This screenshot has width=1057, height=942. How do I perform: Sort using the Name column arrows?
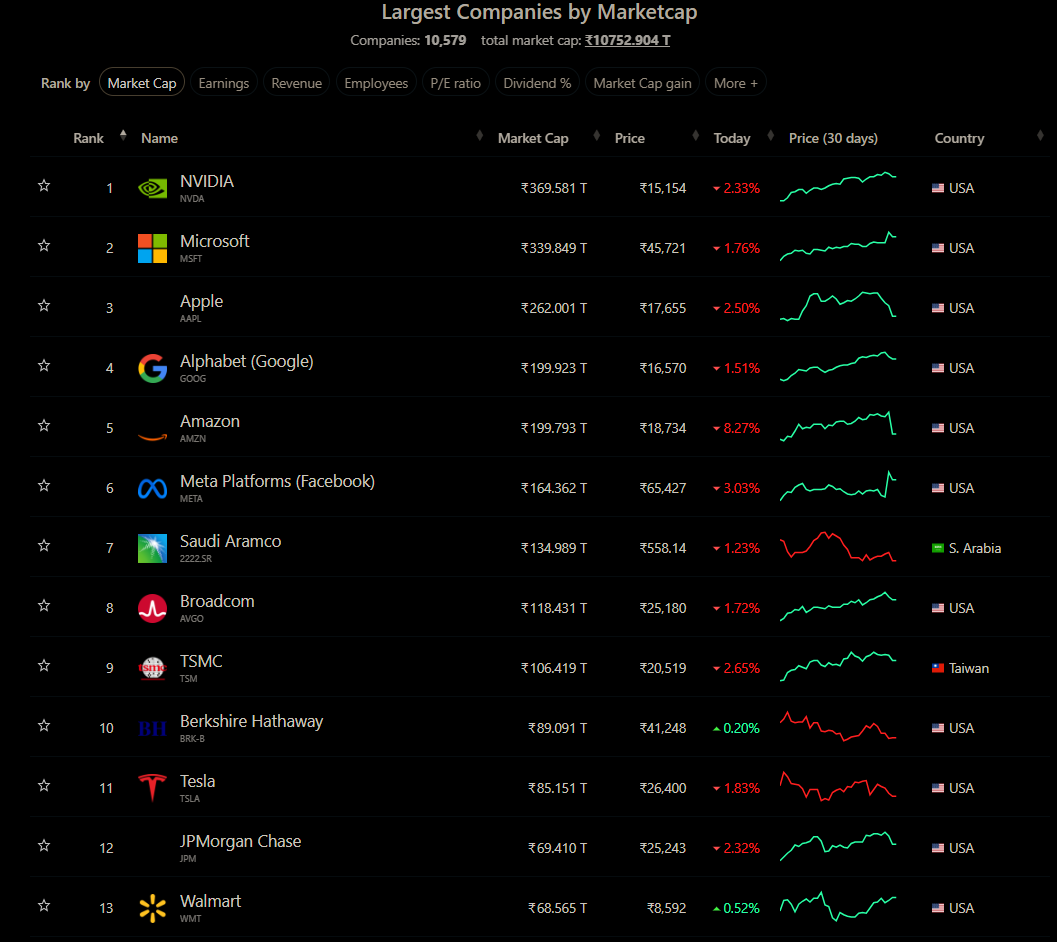point(479,136)
